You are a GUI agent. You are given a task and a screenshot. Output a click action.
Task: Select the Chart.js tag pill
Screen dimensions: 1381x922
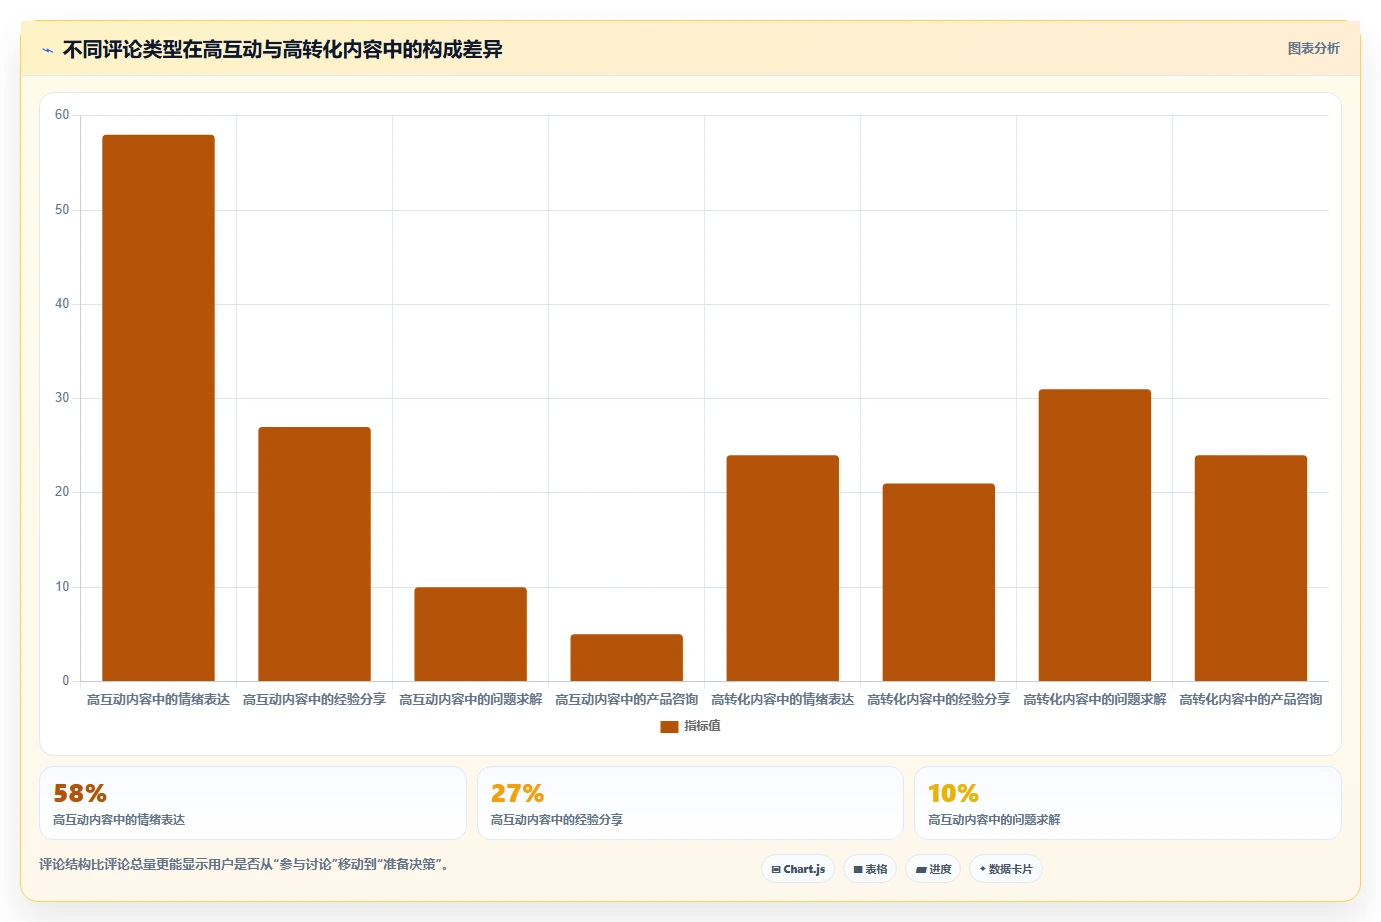click(x=798, y=869)
